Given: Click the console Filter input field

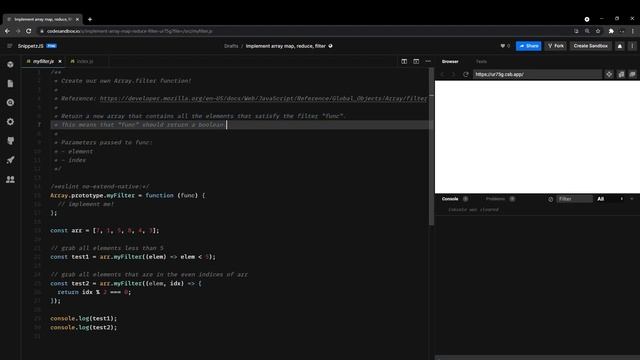Looking at the screenshot, I should pos(574,199).
